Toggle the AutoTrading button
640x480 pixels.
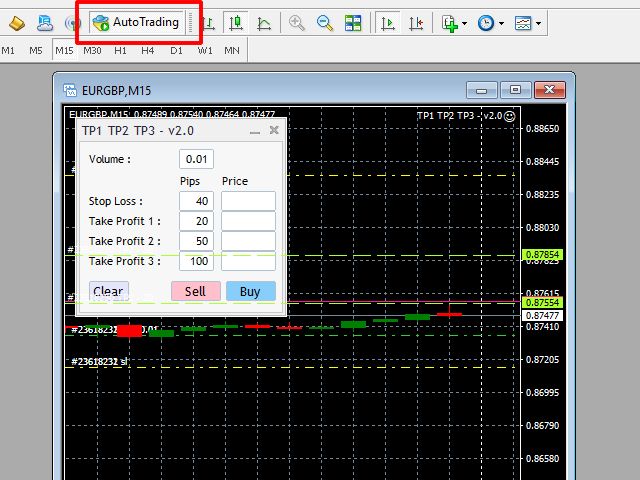136,22
